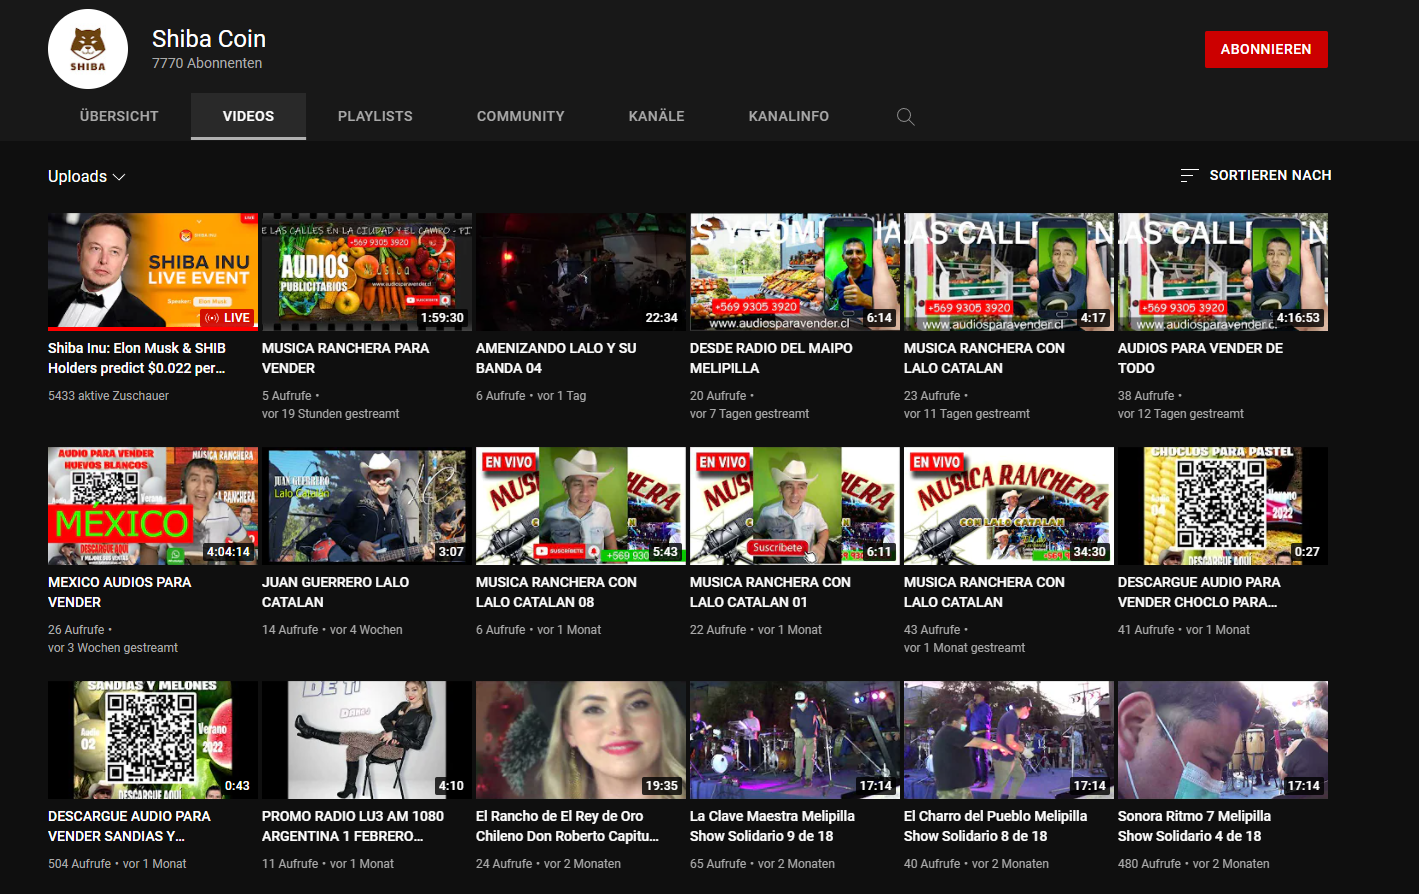Open AMENIZANDO LALO Y SU BANDA 04 thumbnail
Viewport: 1419px width, 894px height.
point(581,271)
